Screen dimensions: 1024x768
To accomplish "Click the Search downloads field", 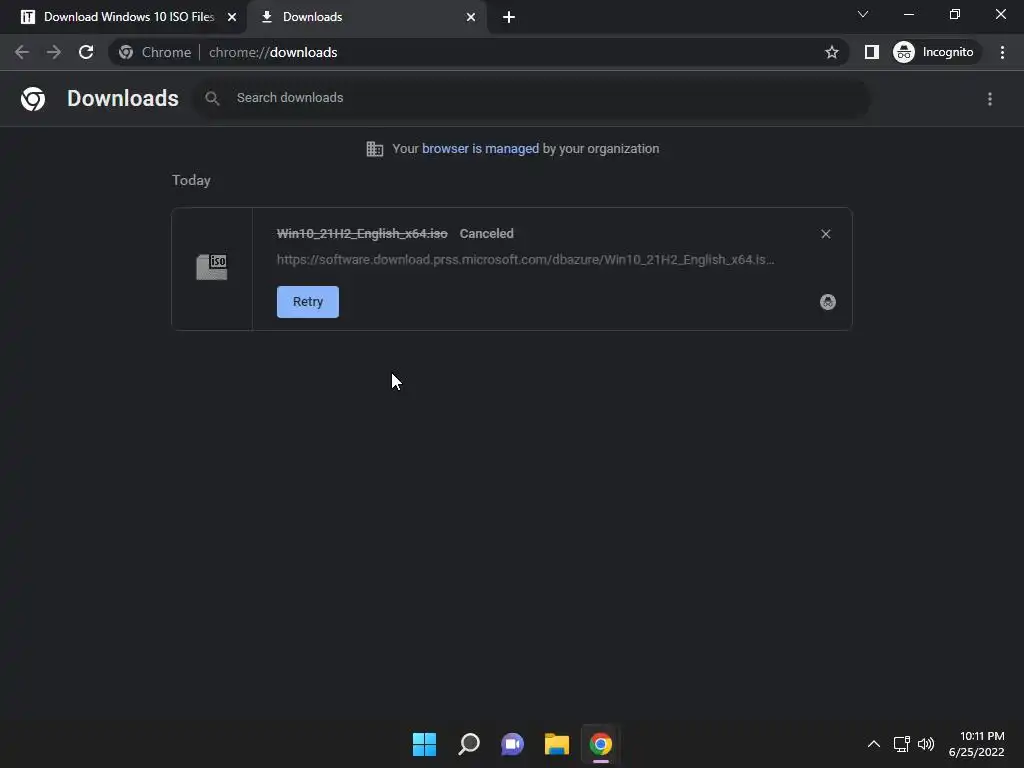I will 531,98.
